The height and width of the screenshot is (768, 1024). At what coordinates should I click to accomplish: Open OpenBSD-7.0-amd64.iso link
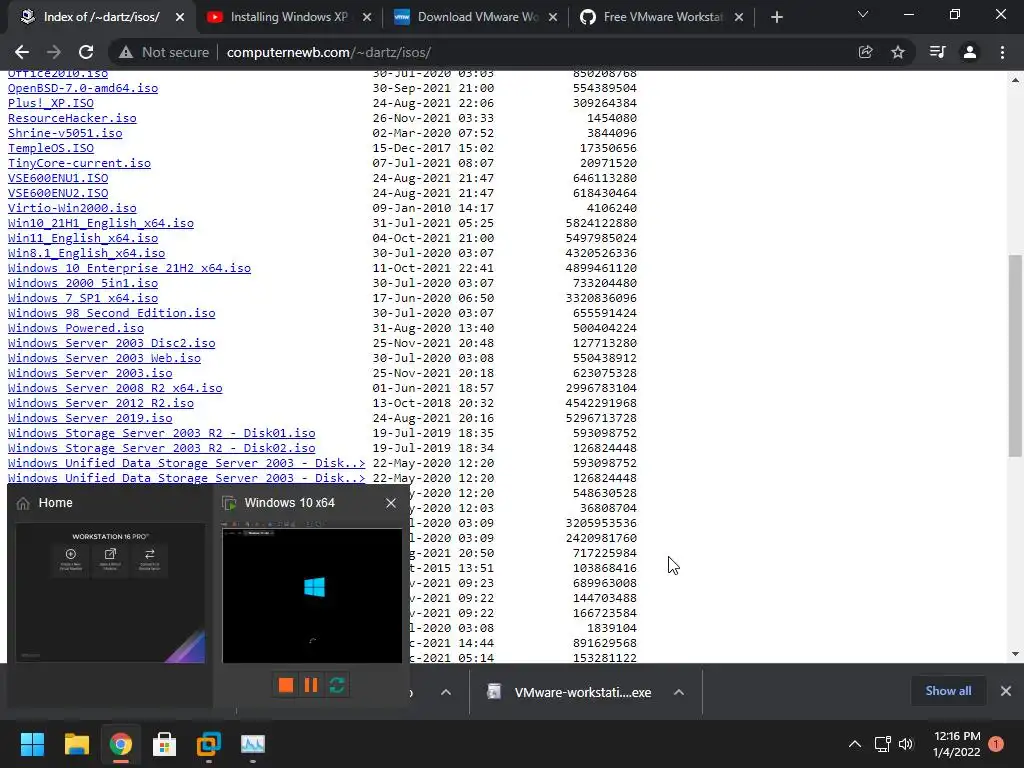coord(83,88)
